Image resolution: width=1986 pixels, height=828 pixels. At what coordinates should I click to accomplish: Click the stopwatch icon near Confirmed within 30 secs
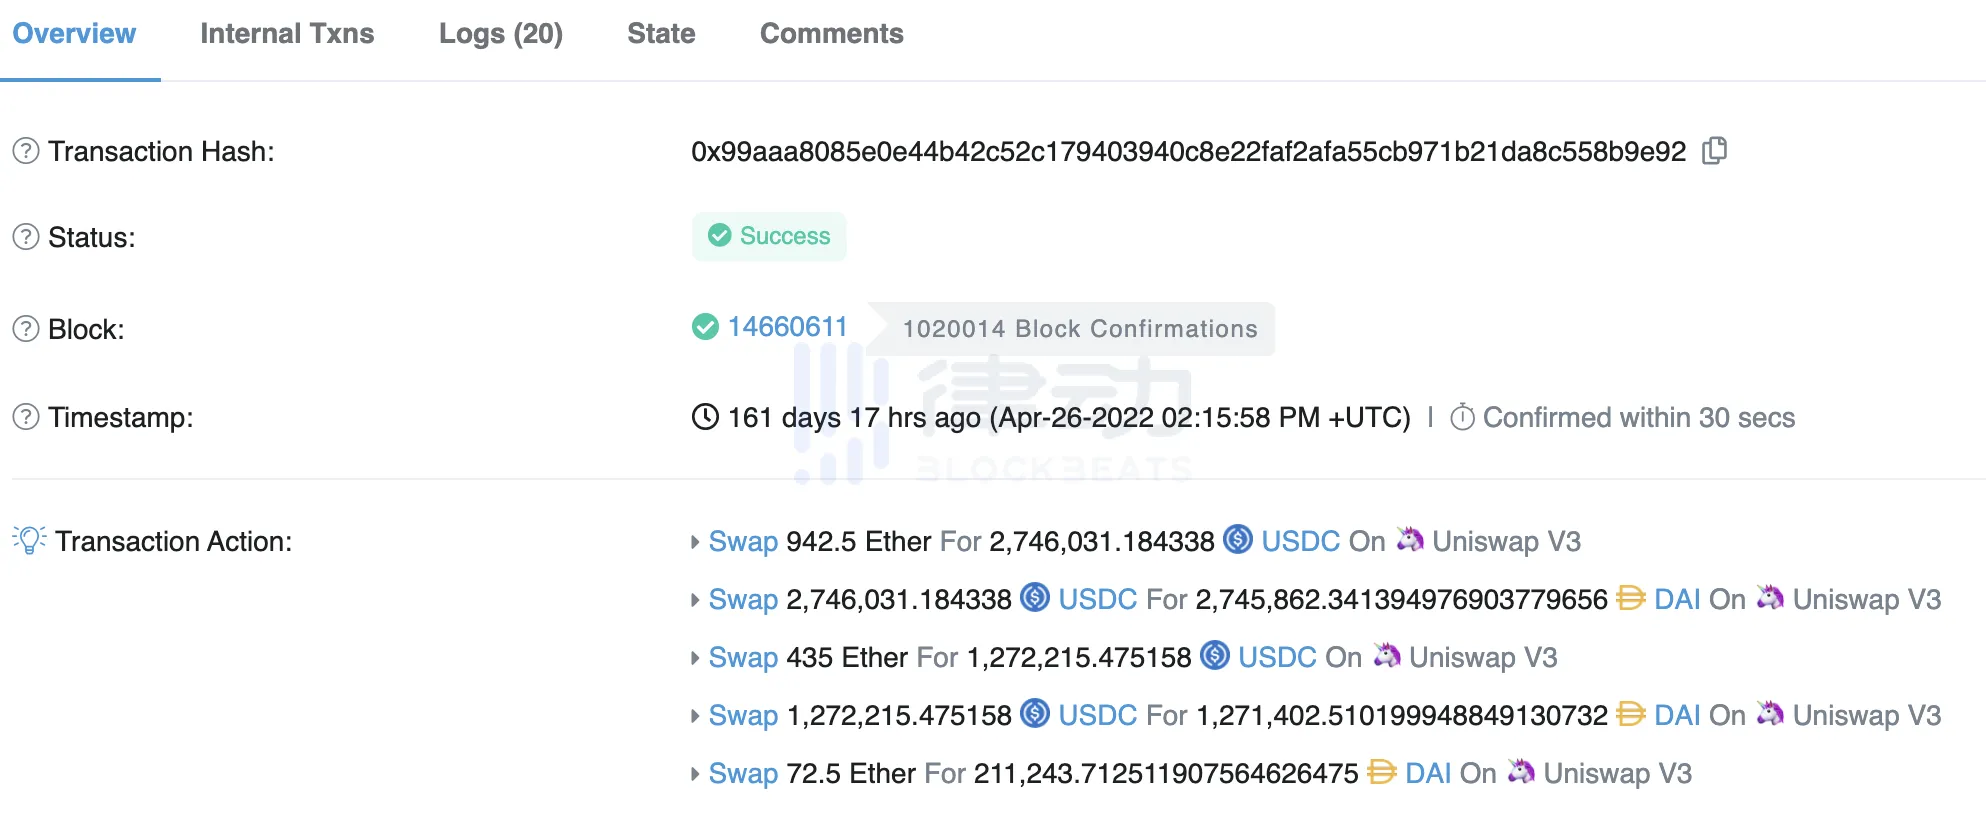[1462, 417]
